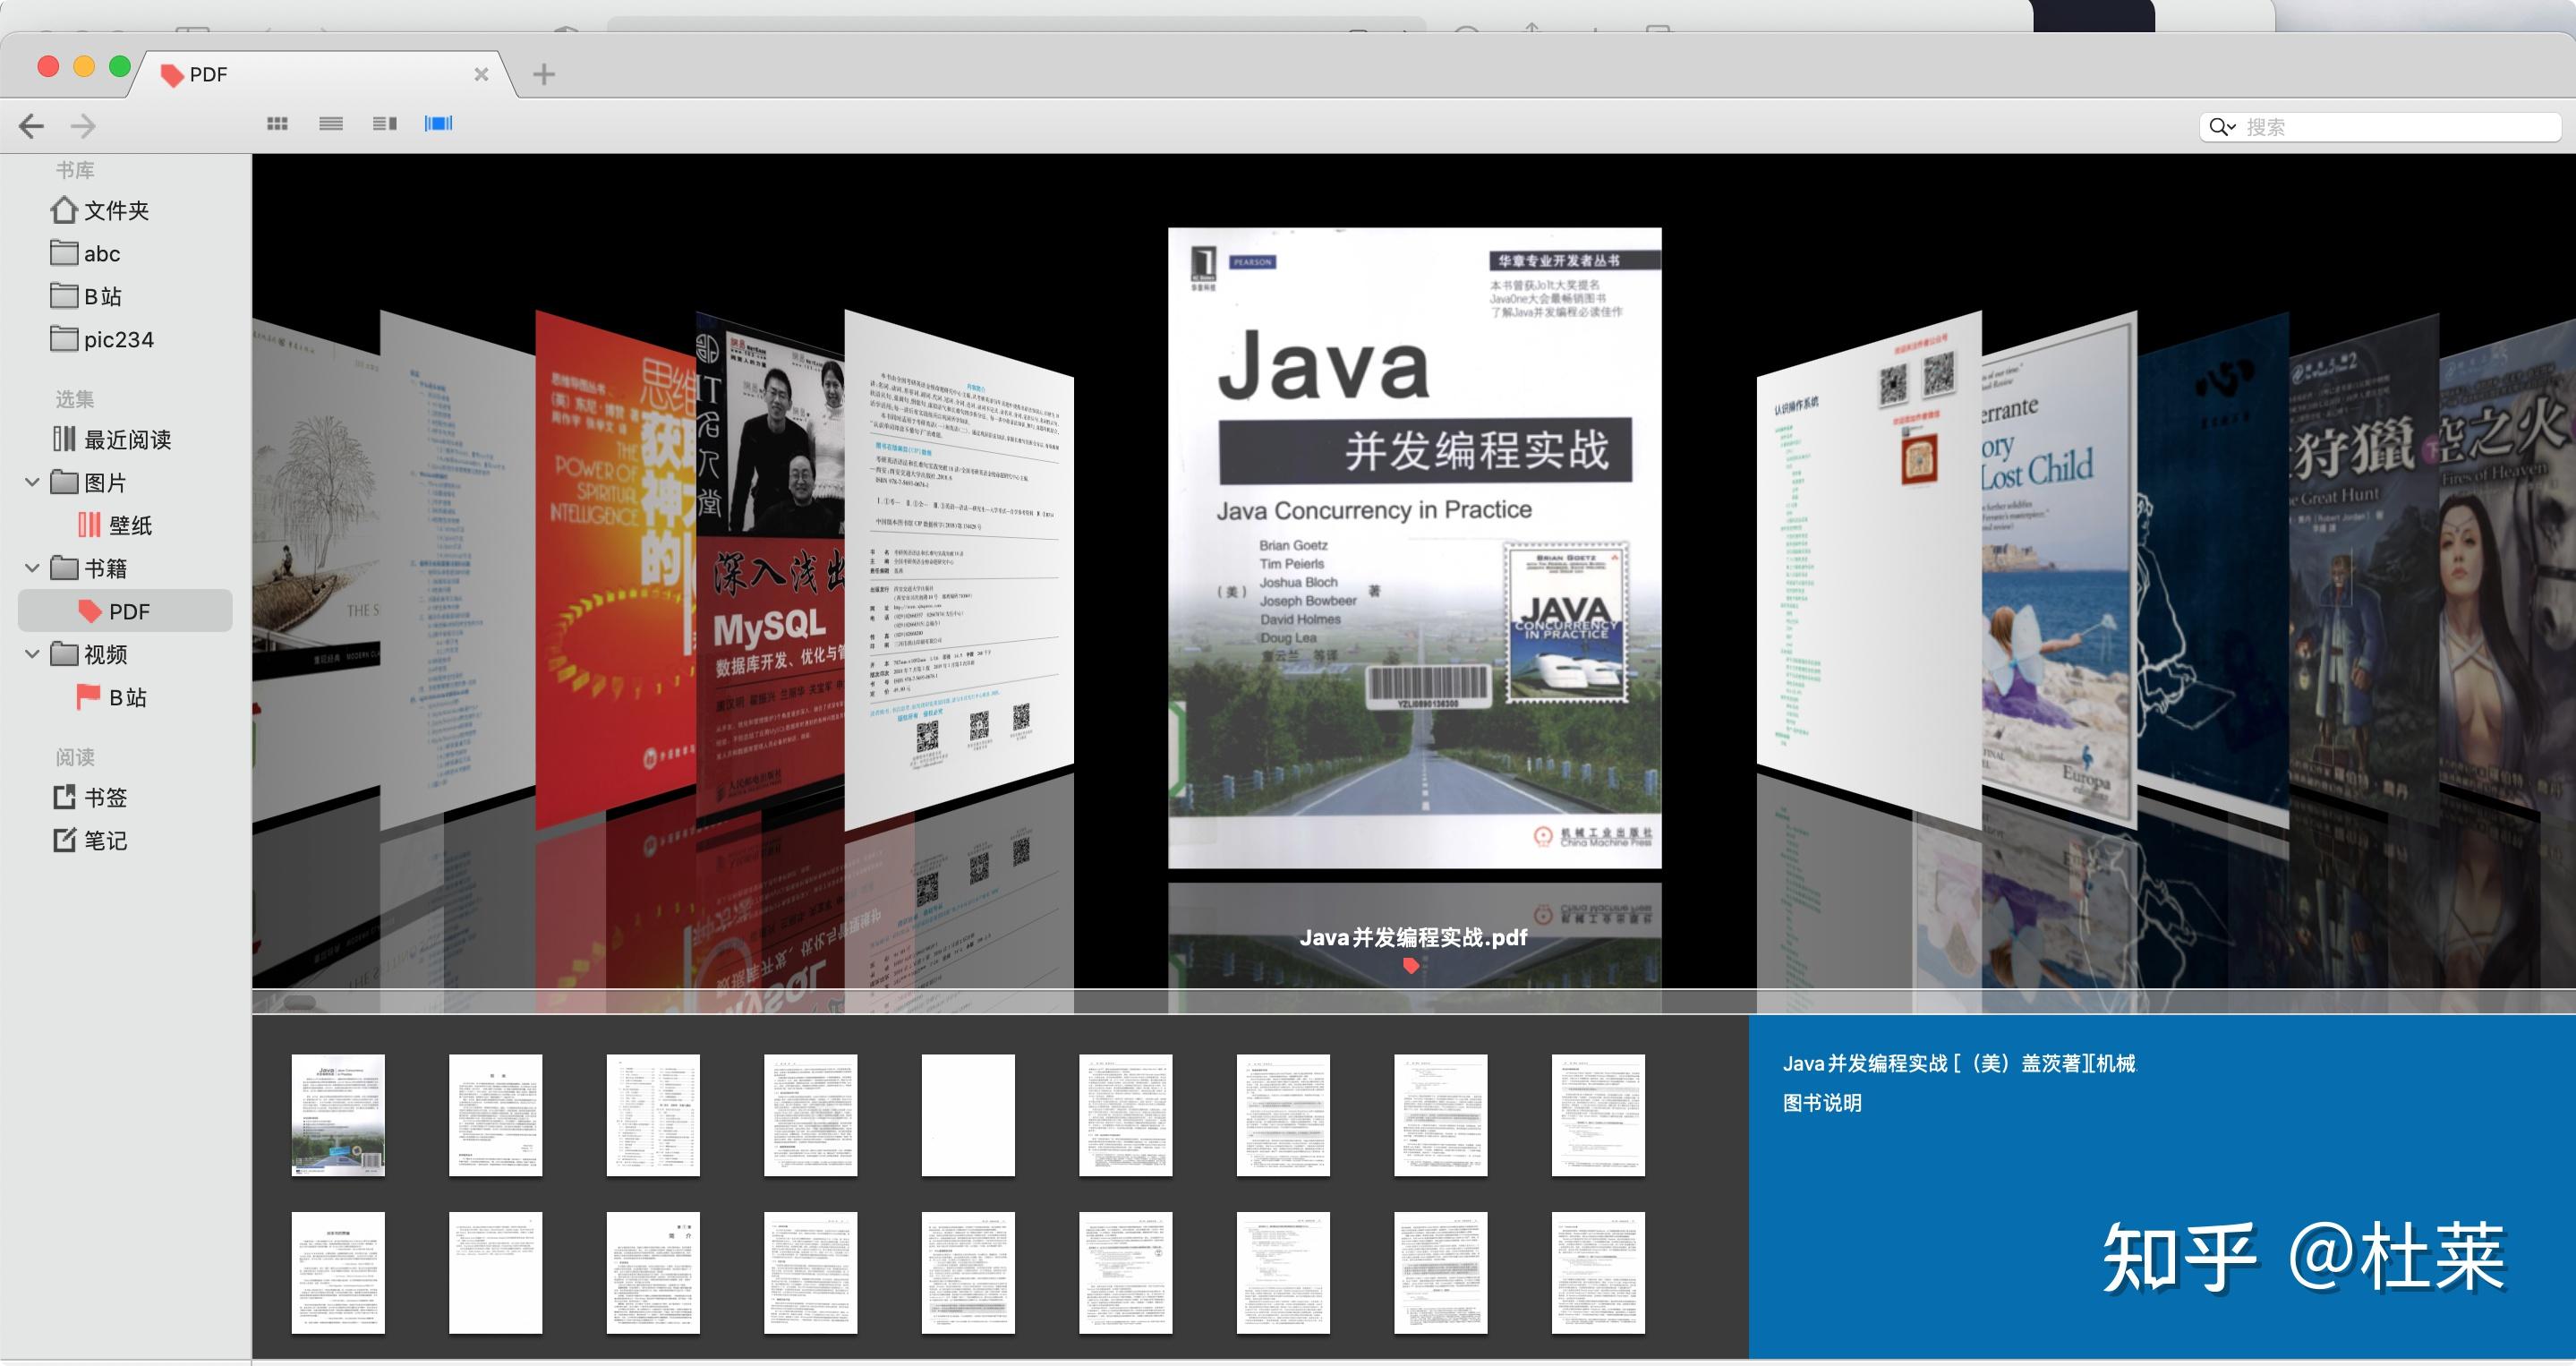Select the Lost Child book cover
The height and width of the screenshot is (1366, 2576).
tap(2060, 570)
